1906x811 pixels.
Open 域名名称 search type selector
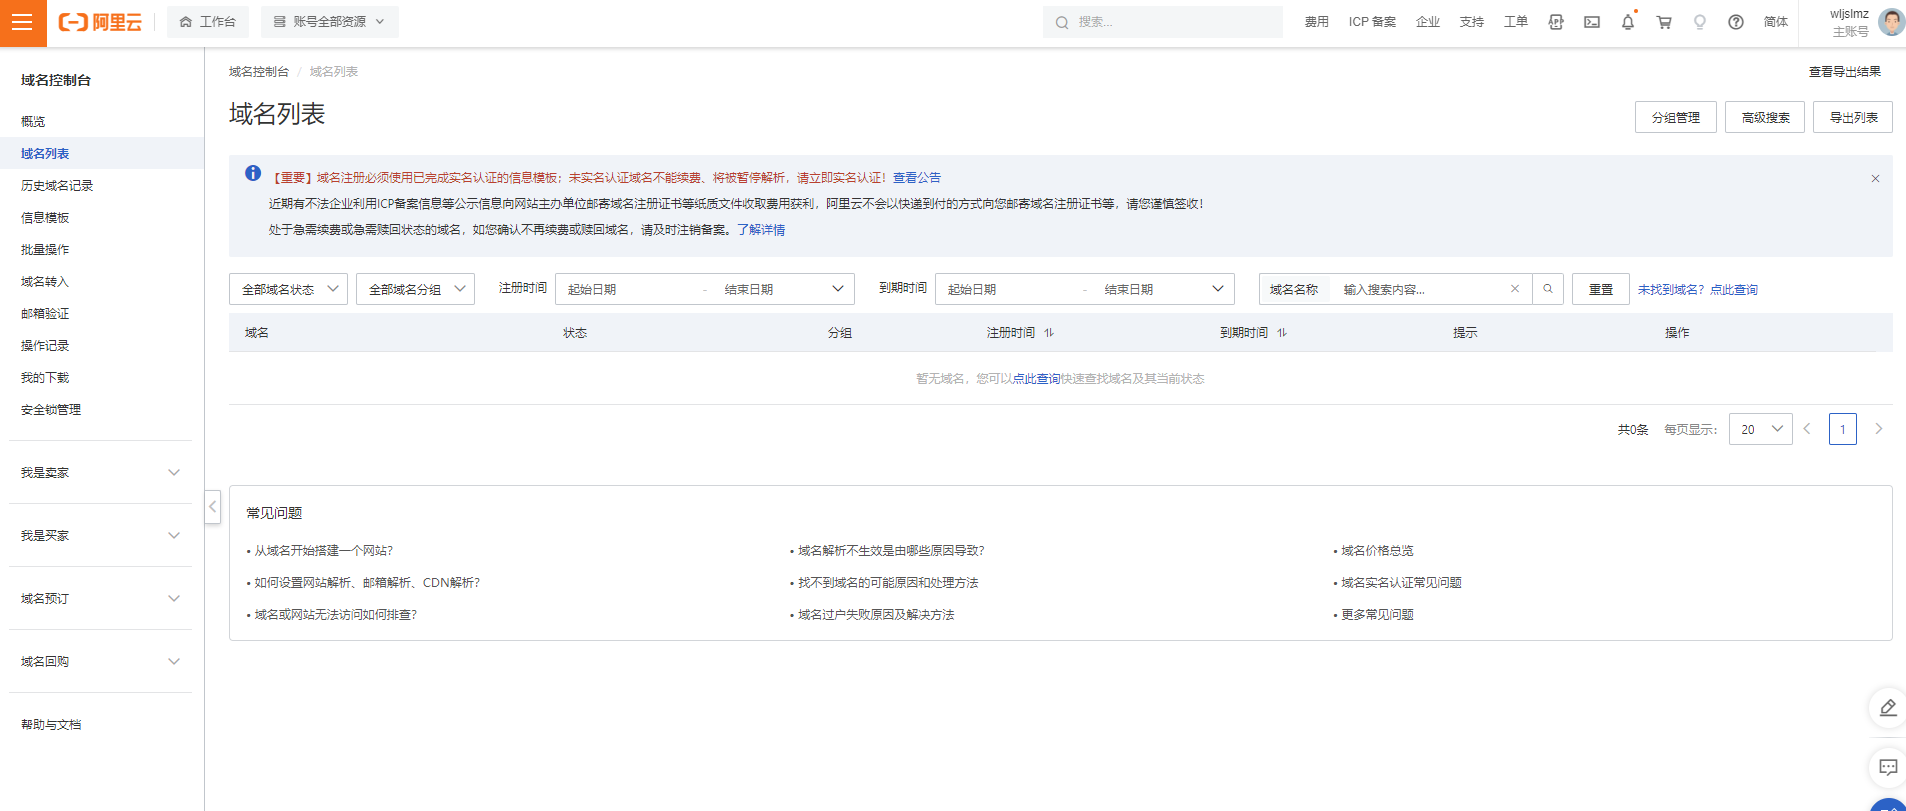point(1294,289)
